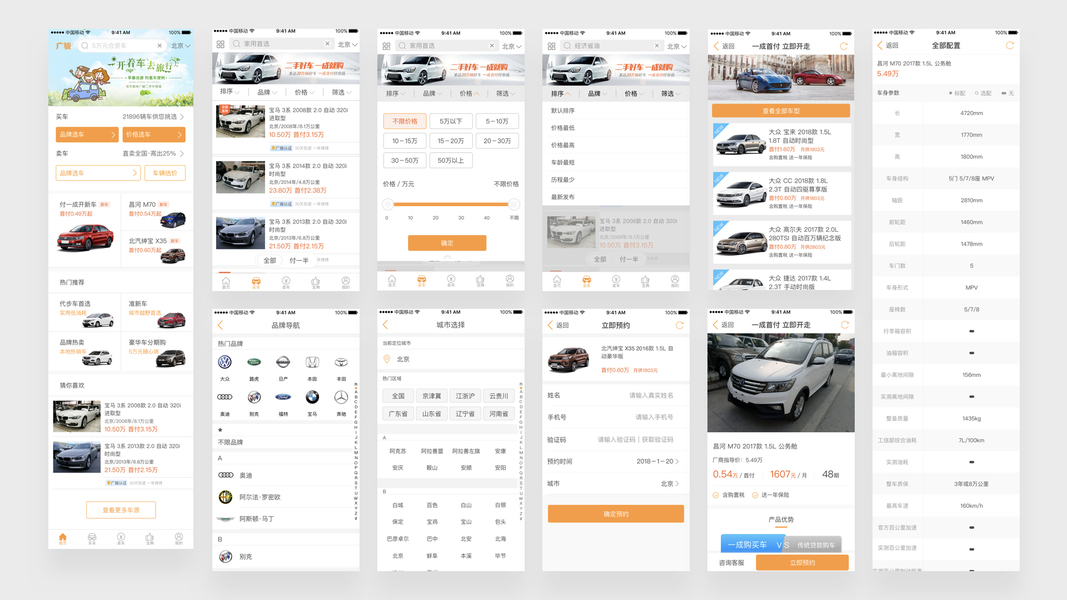Click refresh icon on 全部配置 screen

[x=1010, y=46]
